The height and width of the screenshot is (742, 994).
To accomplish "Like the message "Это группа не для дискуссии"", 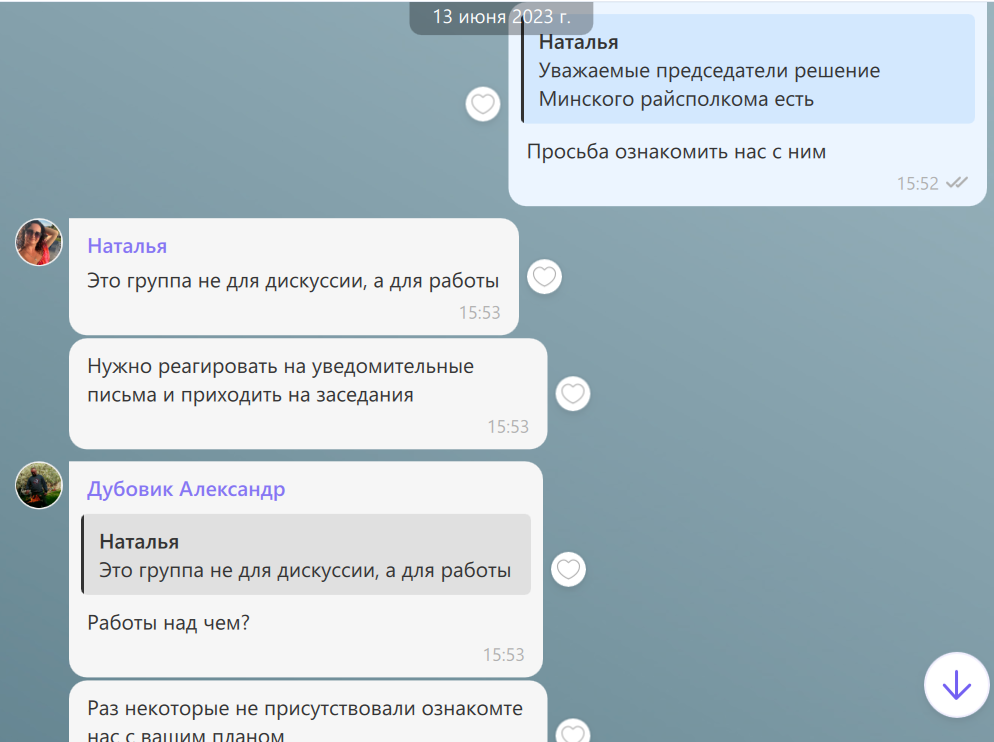I will [544, 277].
